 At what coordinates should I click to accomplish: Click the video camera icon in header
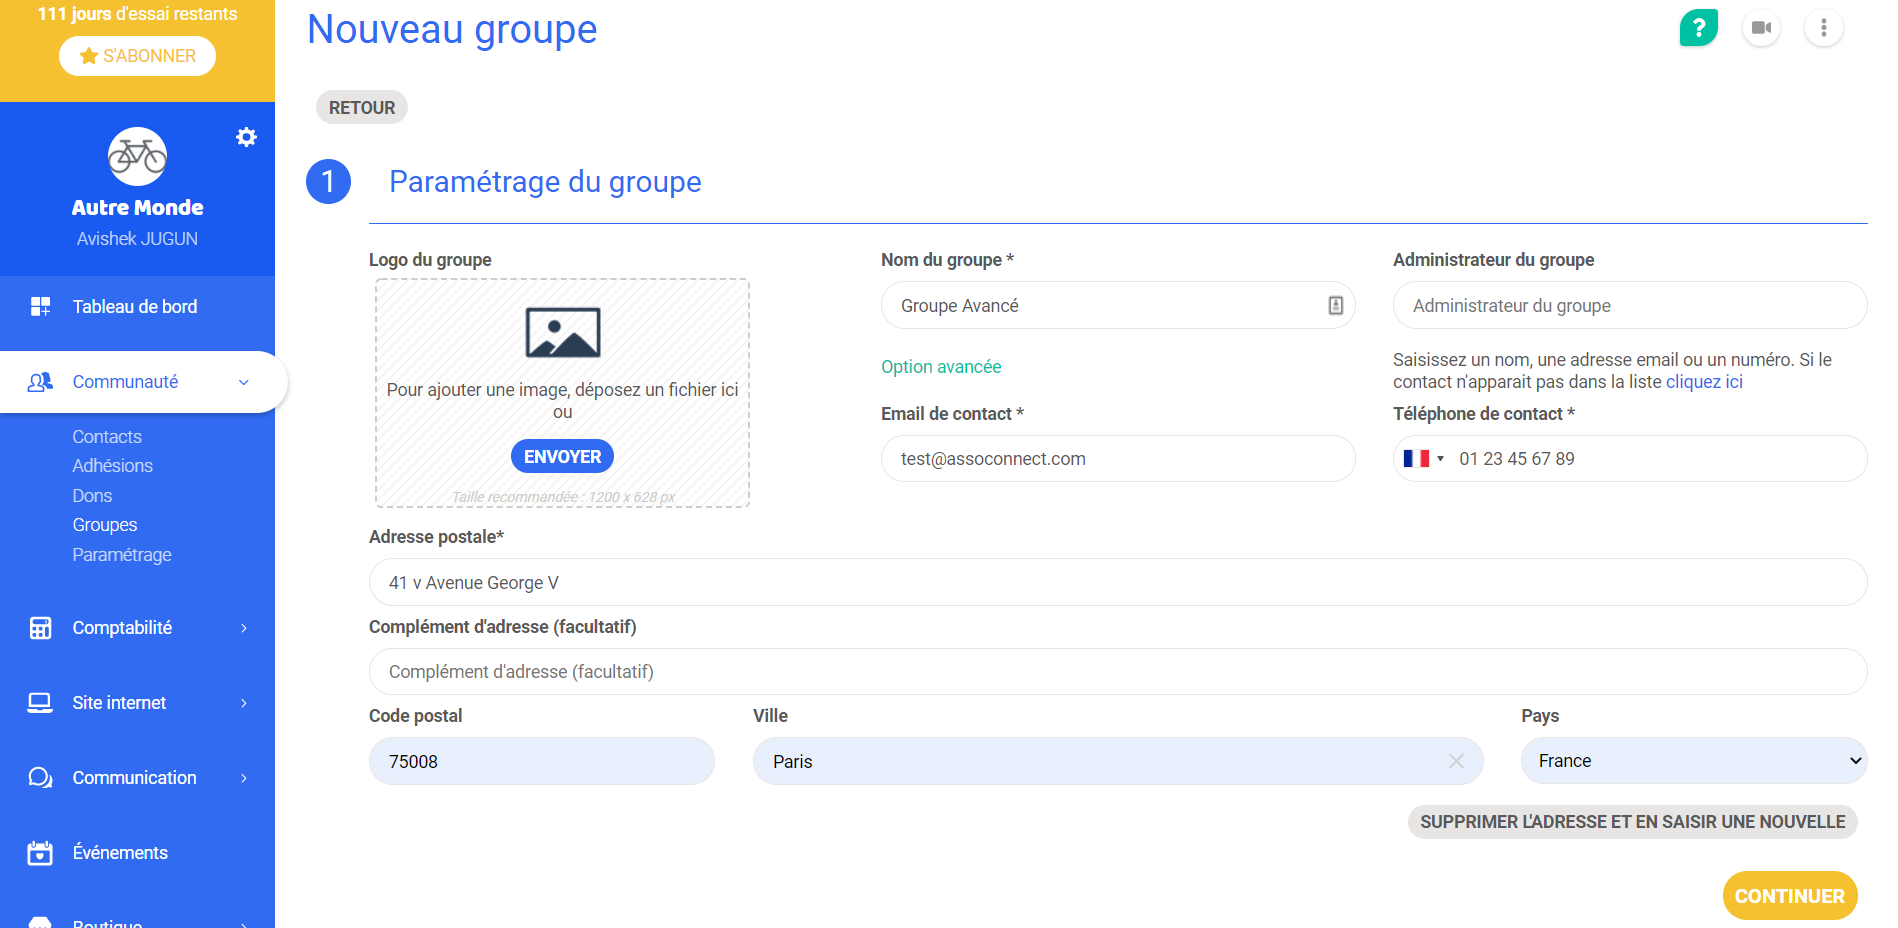point(1761,28)
